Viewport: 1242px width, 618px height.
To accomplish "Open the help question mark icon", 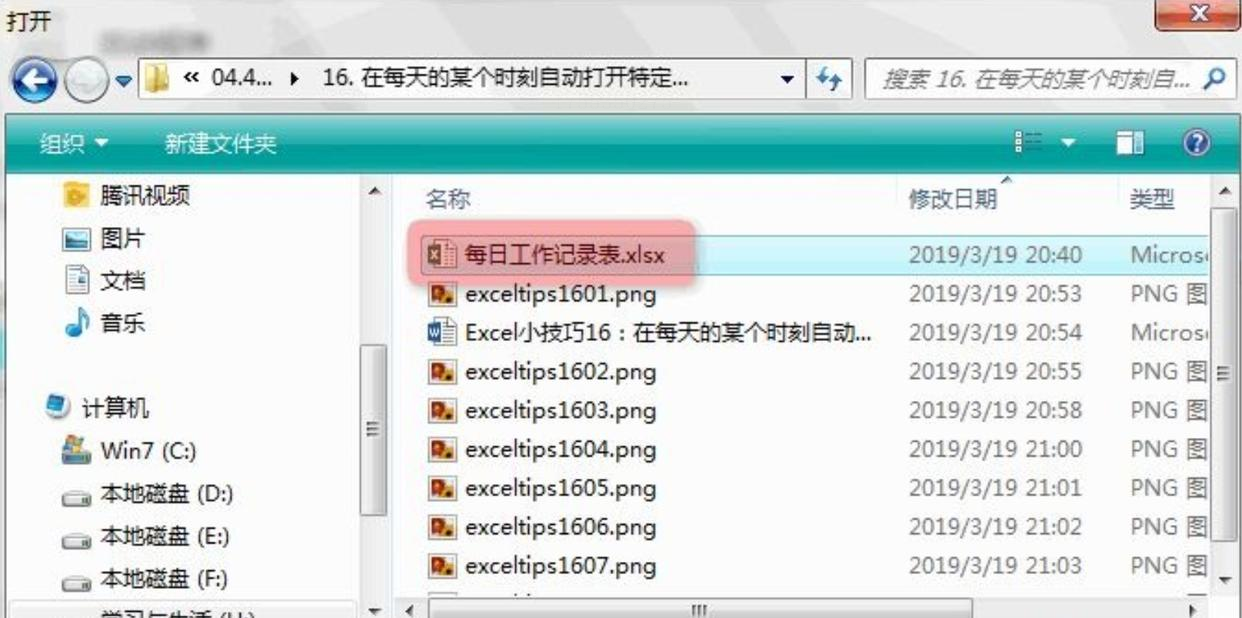I will [x=1196, y=144].
